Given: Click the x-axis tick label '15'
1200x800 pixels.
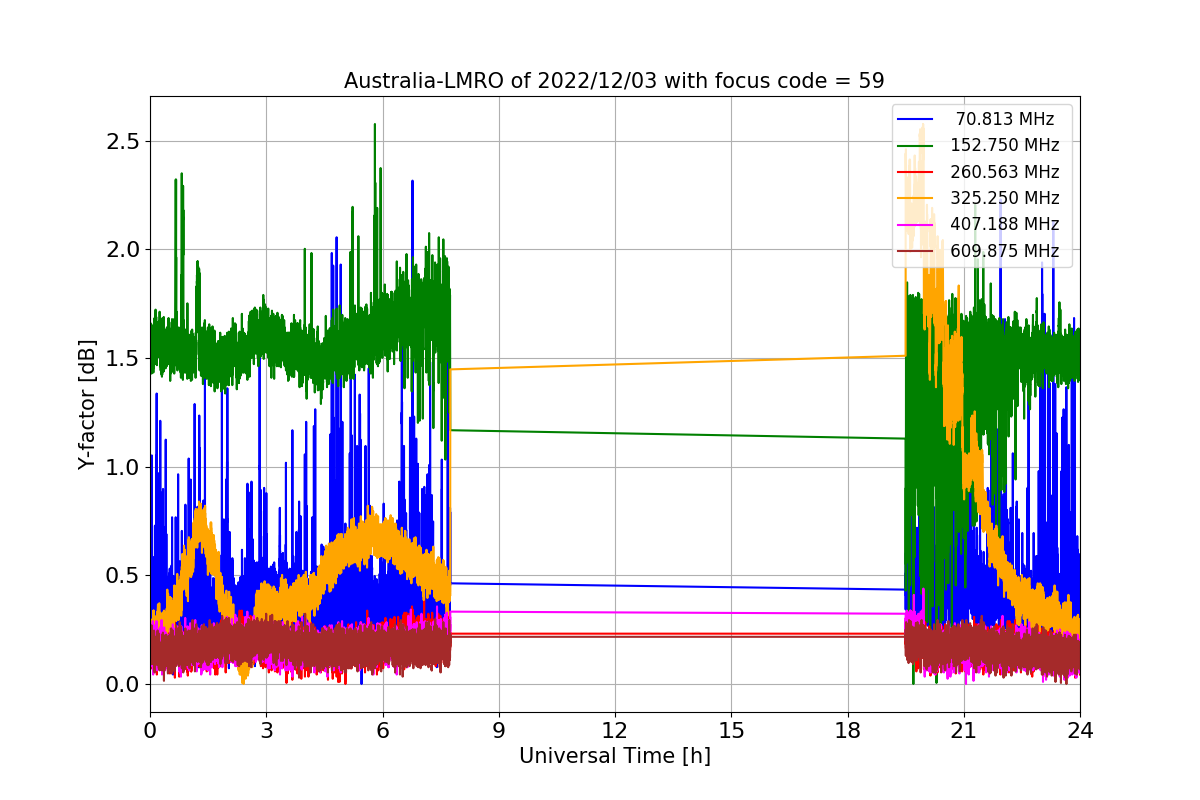Looking at the screenshot, I should (x=731, y=730).
